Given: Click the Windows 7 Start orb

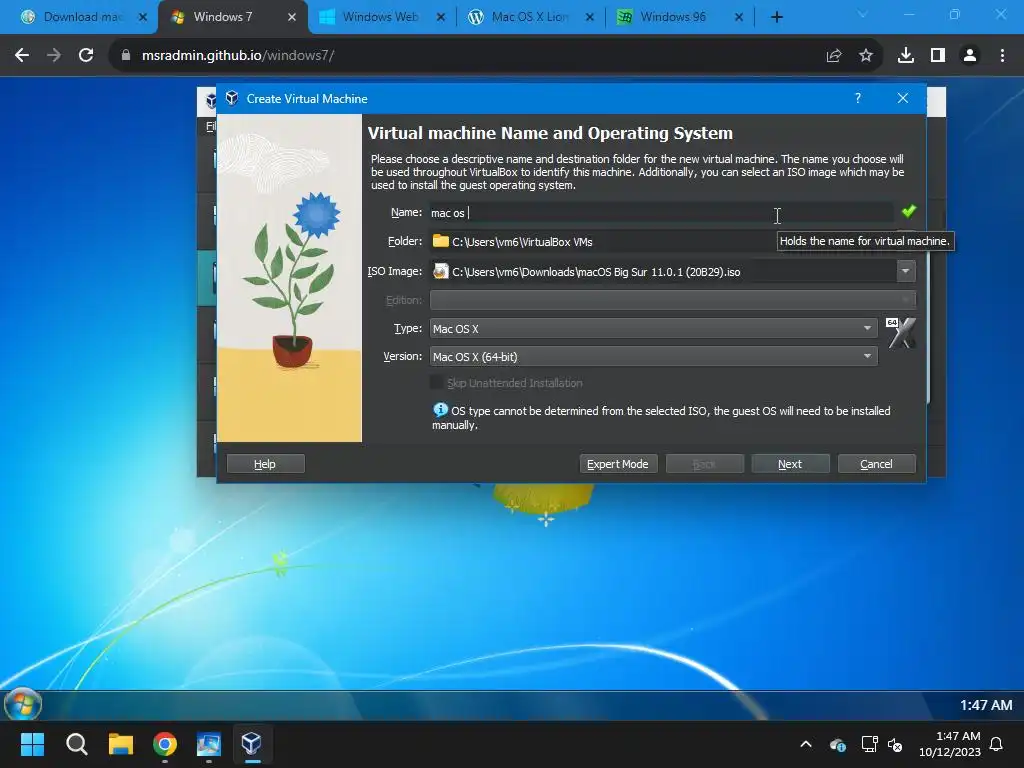Looking at the screenshot, I should click(23, 705).
